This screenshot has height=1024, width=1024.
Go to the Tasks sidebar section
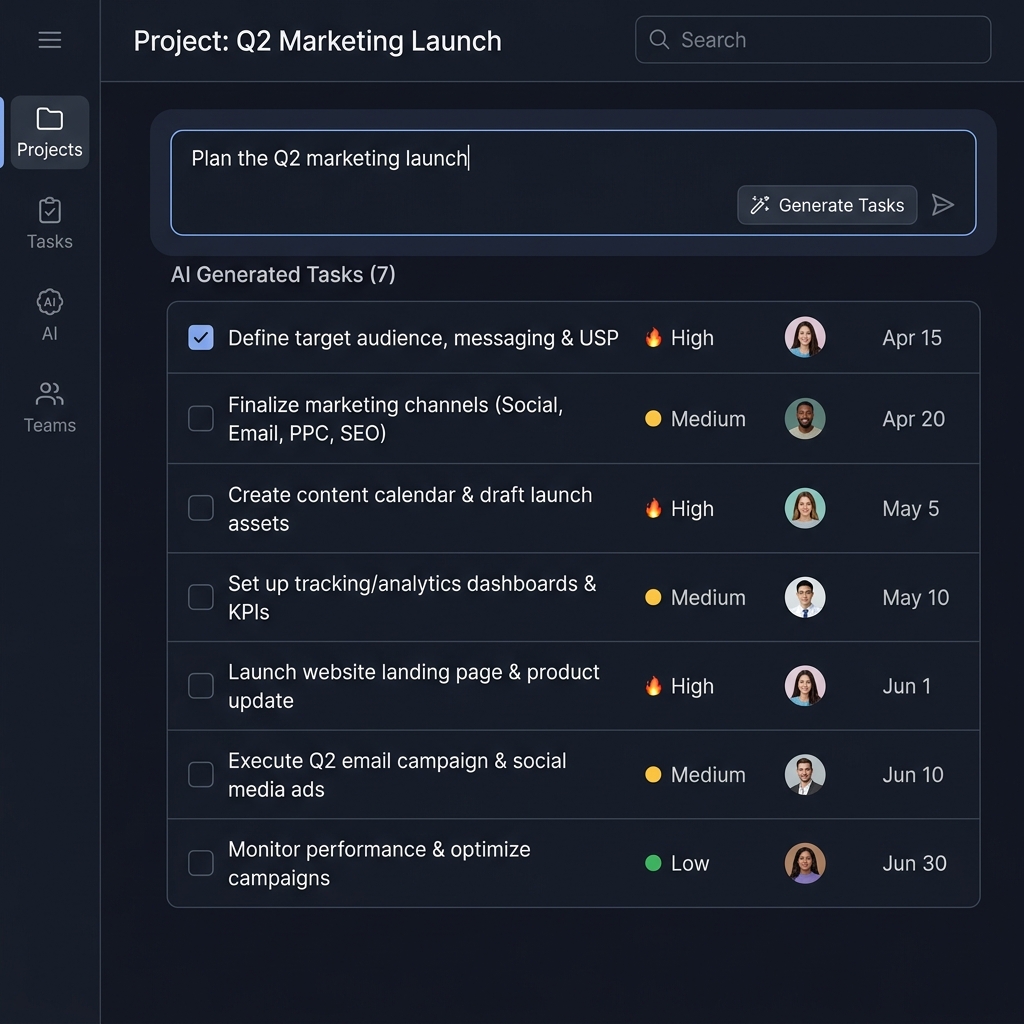(50, 223)
